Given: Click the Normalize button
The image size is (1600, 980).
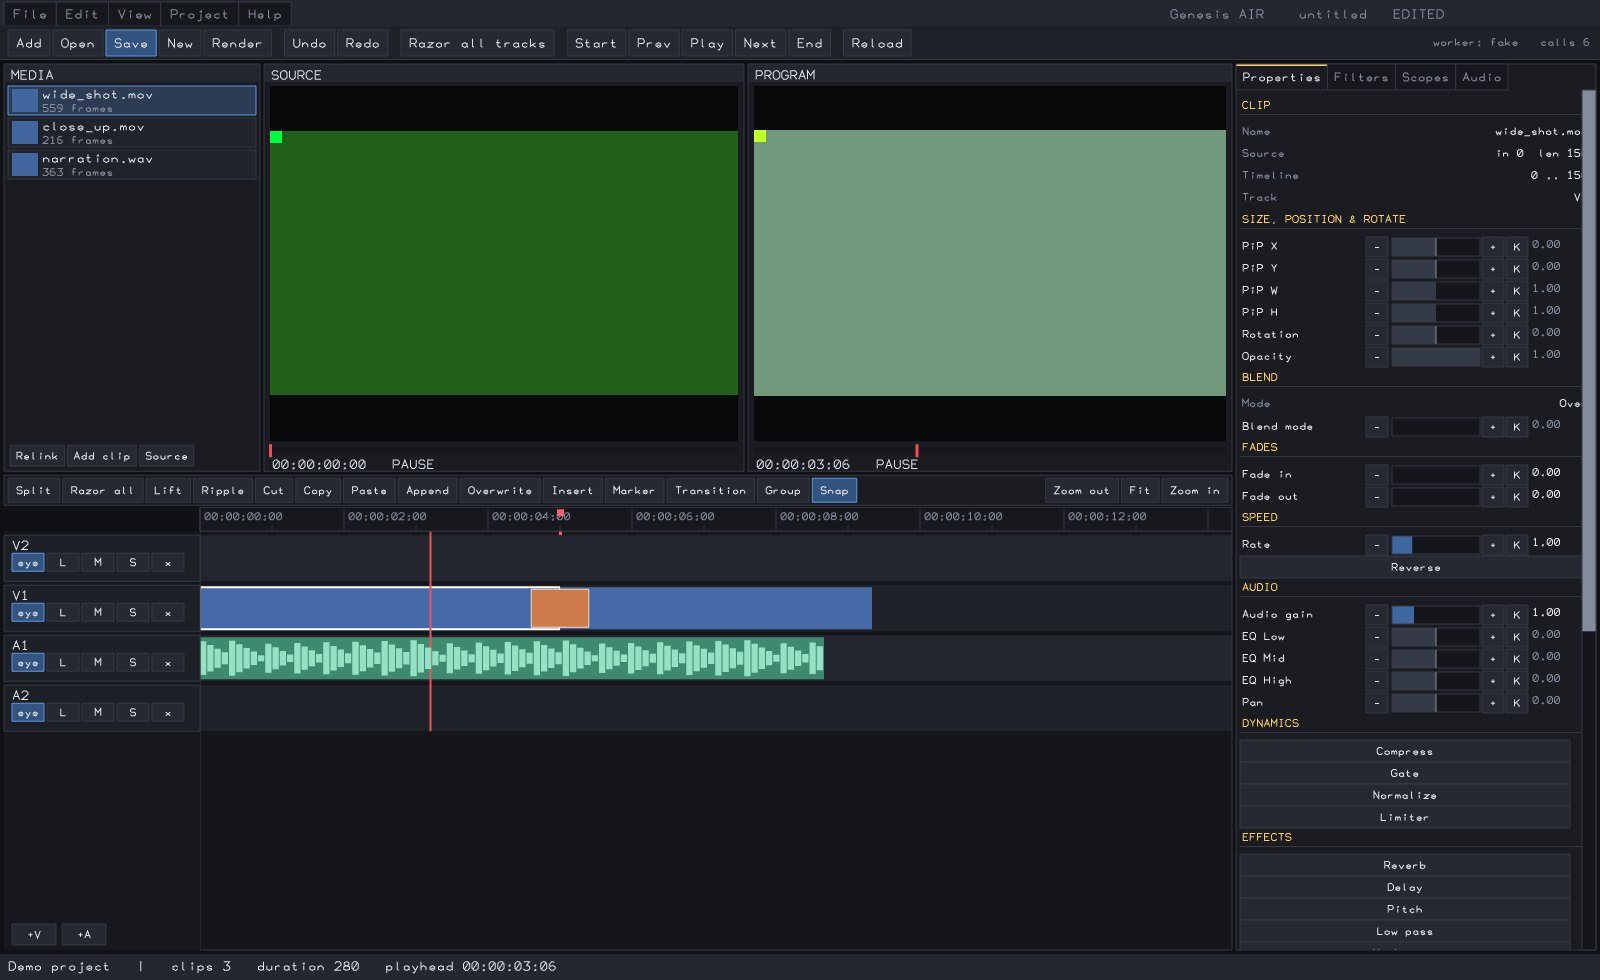Looking at the screenshot, I should pos(1405,796).
